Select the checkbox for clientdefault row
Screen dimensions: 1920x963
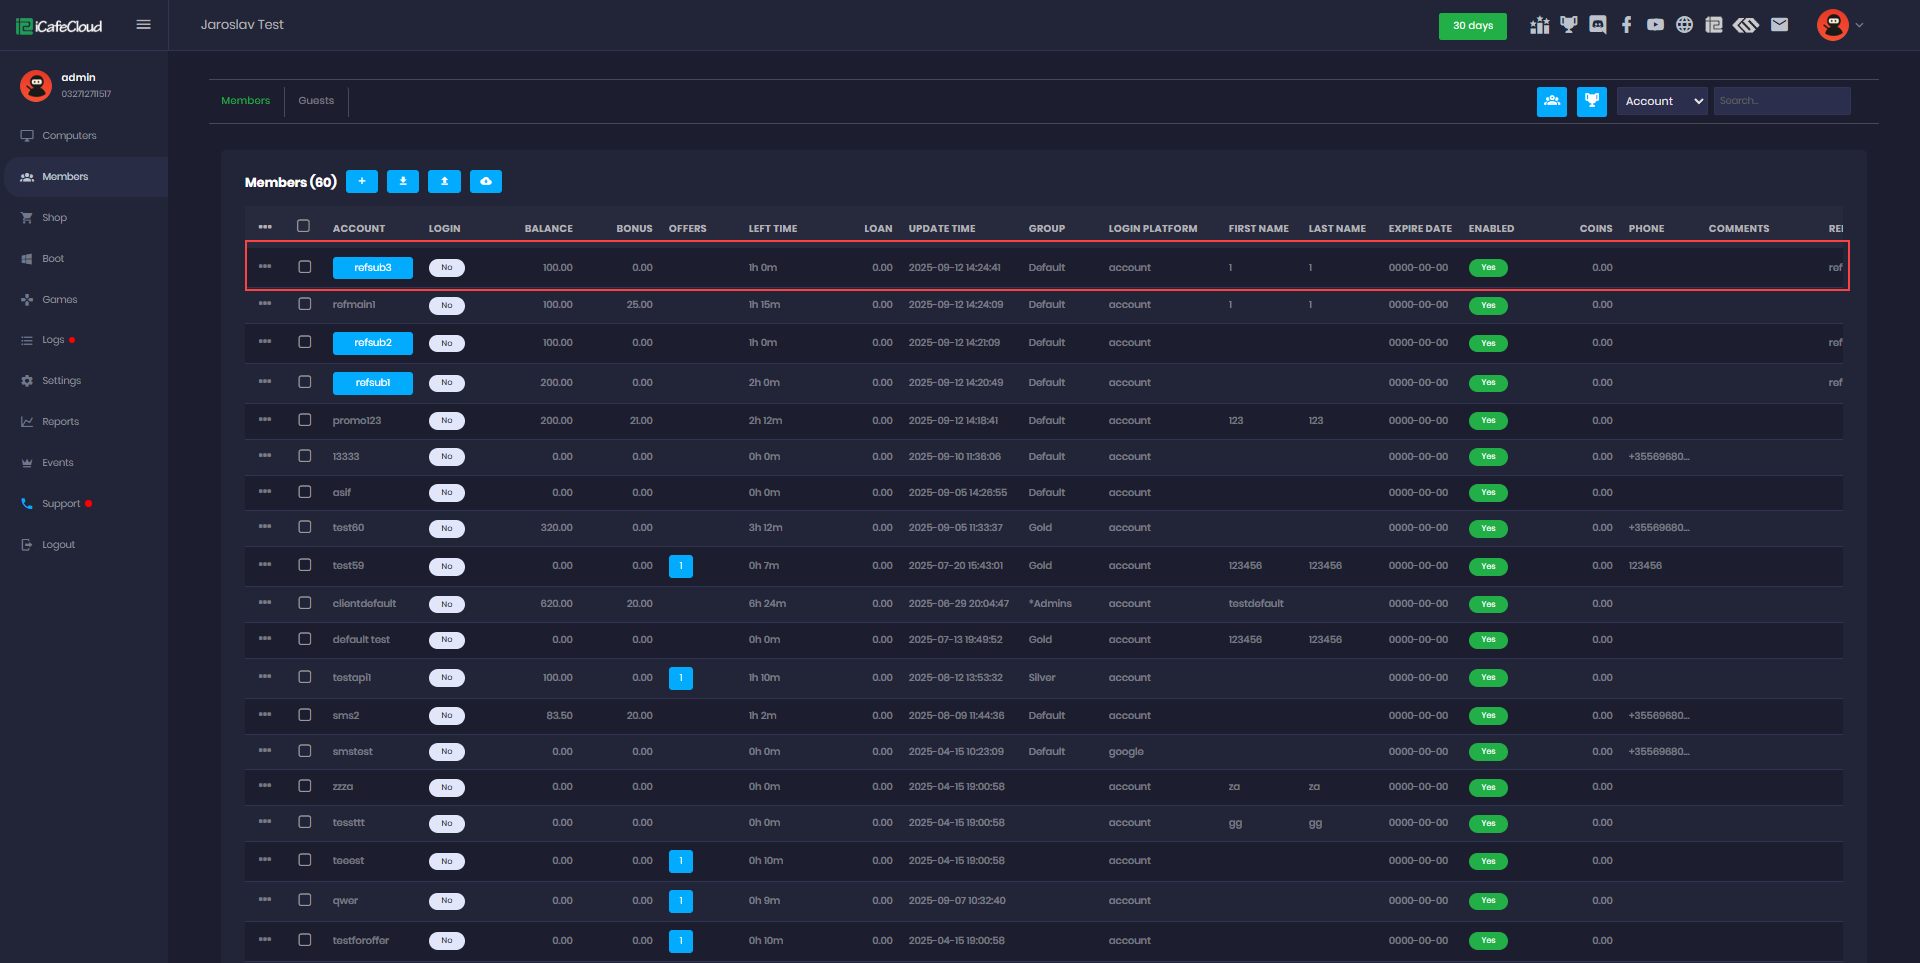(305, 603)
